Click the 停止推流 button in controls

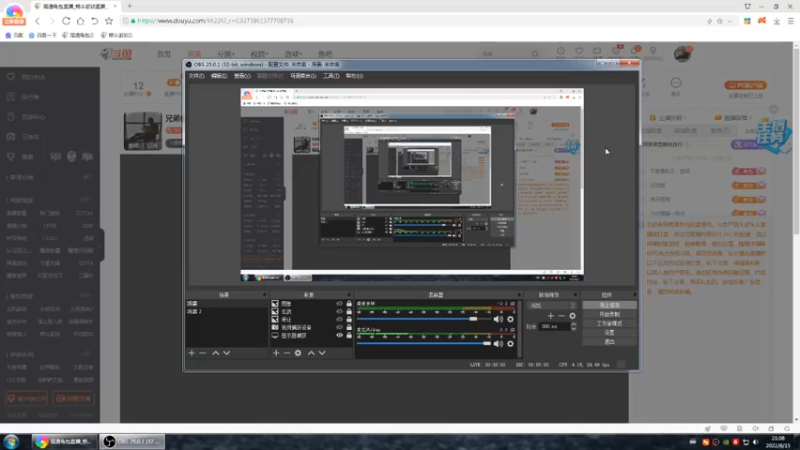click(x=609, y=305)
